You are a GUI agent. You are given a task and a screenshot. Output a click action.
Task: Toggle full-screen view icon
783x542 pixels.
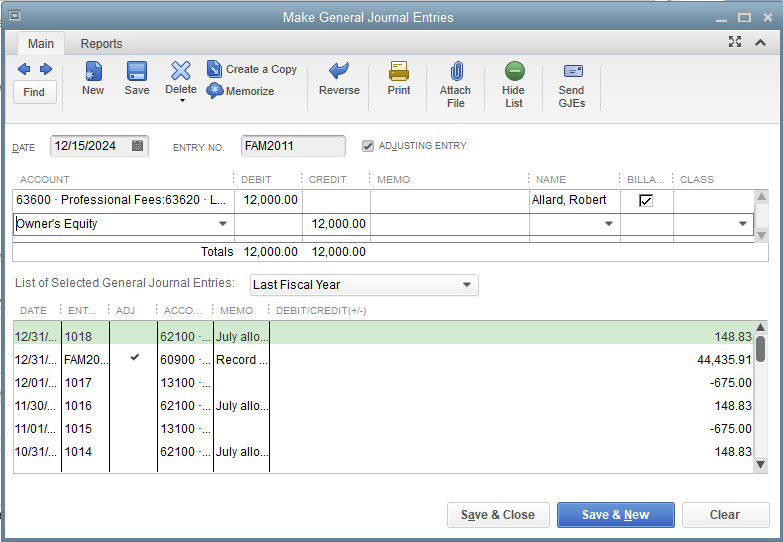(735, 42)
